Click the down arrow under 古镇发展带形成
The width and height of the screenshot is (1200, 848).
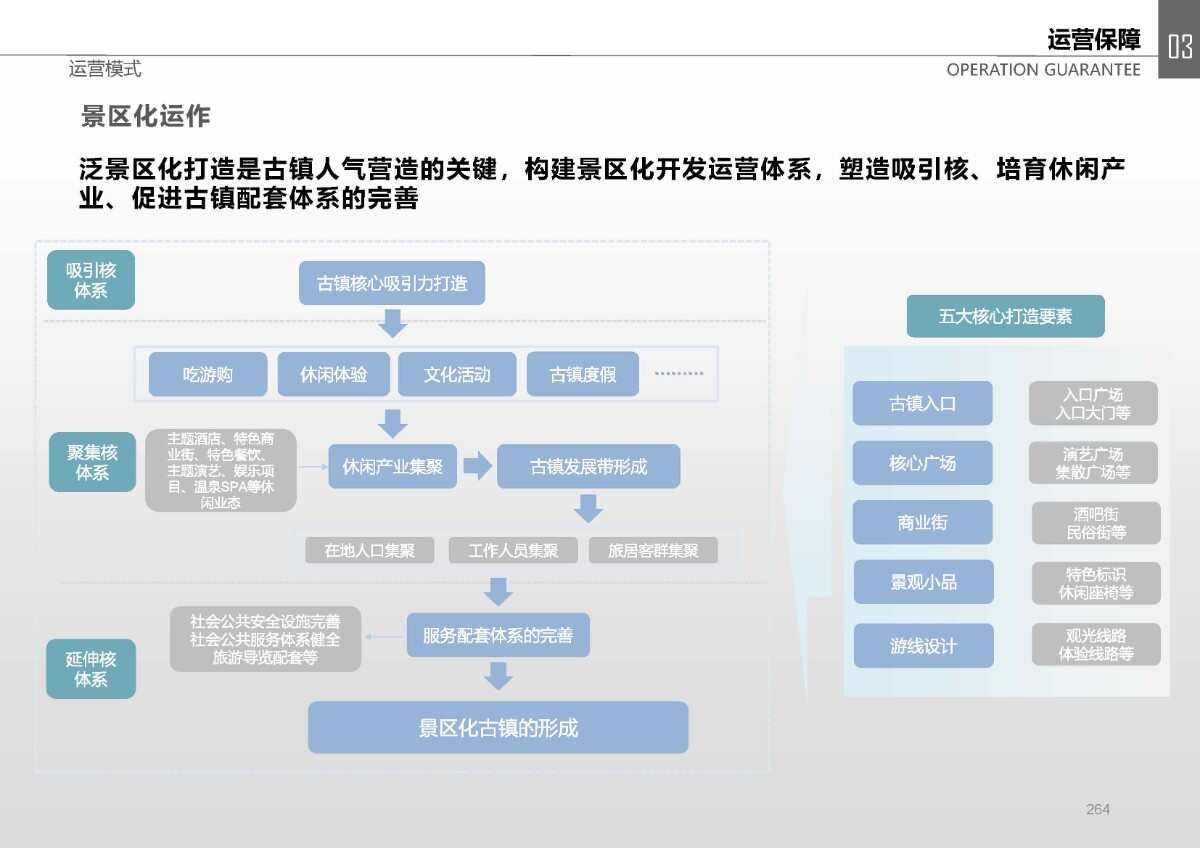pyautogui.click(x=588, y=508)
